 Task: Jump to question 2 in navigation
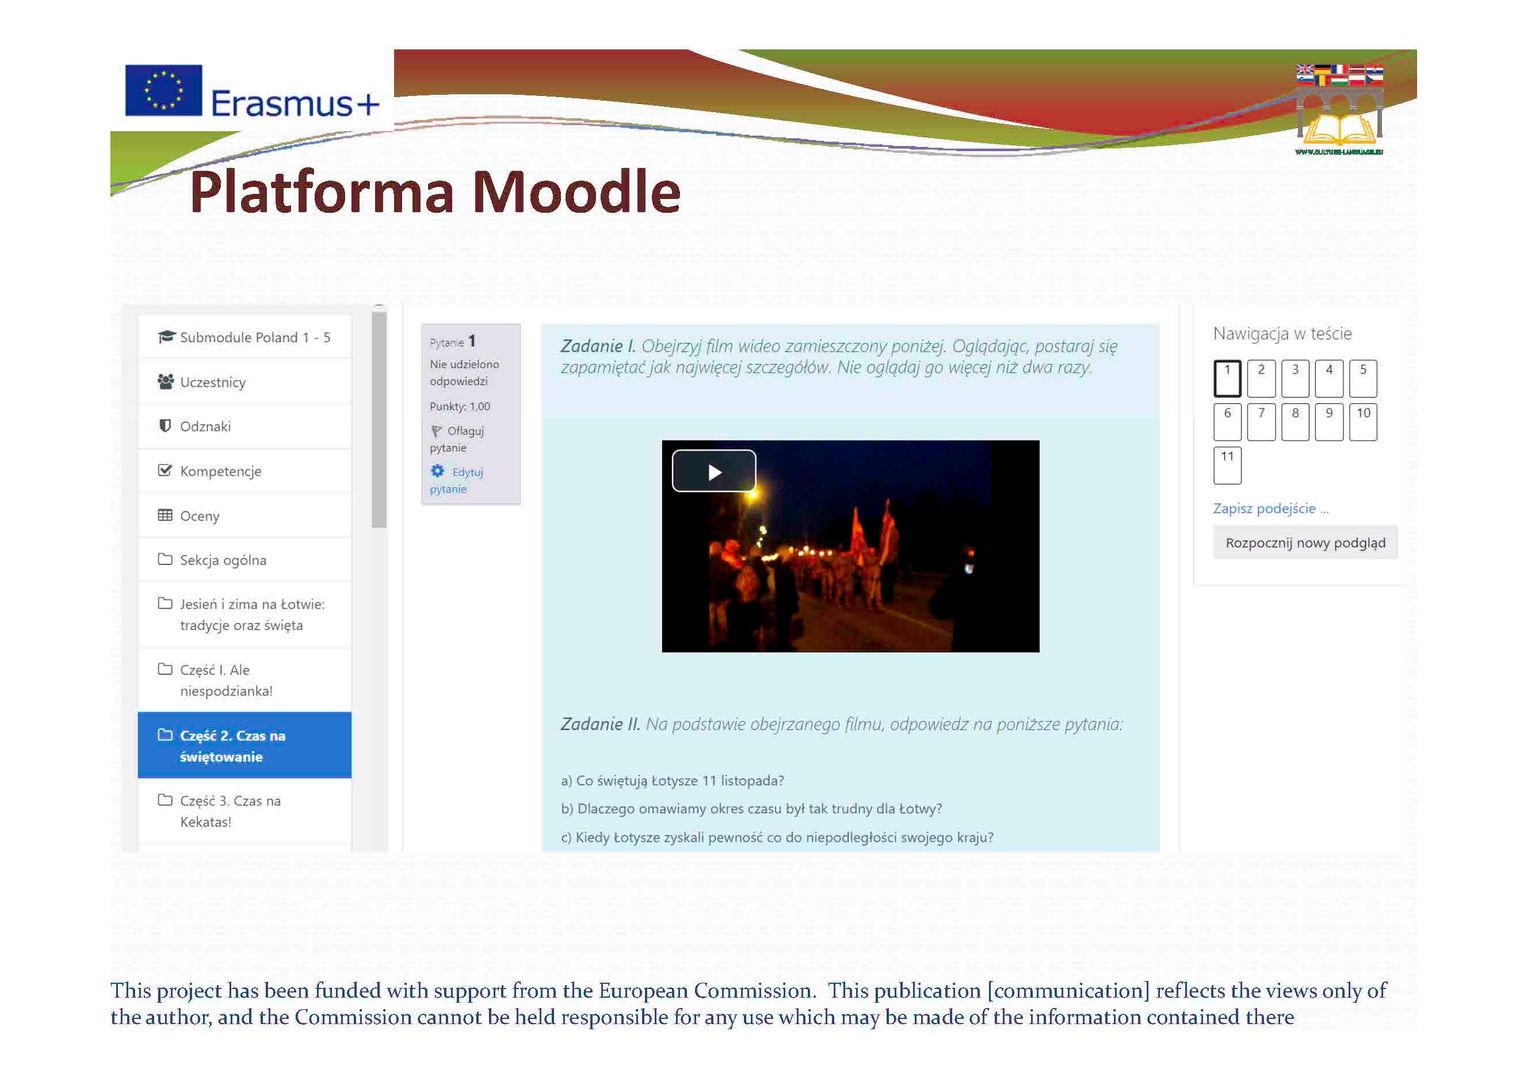point(1261,378)
